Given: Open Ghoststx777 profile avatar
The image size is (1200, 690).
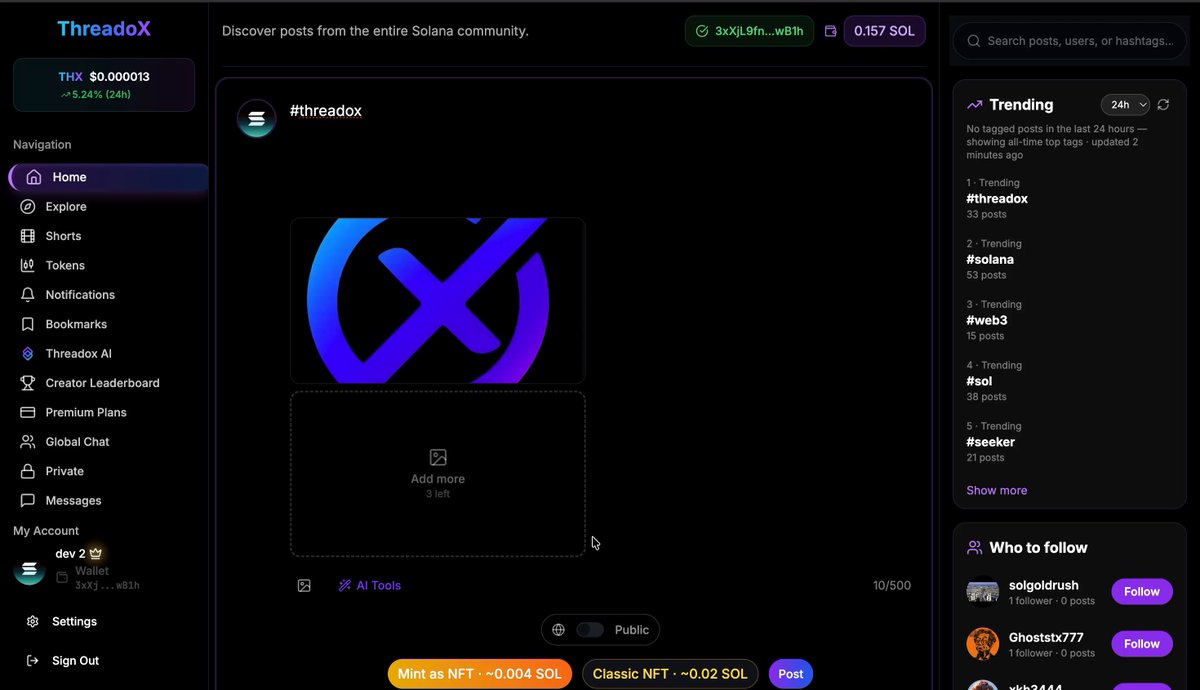Looking at the screenshot, I should [983, 644].
